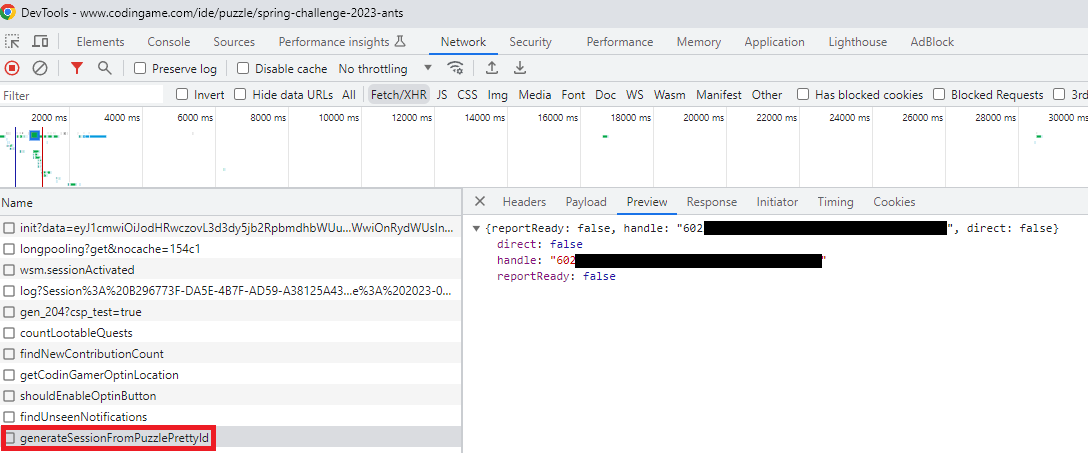Click the inspect element picker icon
This screenshot has height=453, width=1088.
pyautogui.click(x=13, y=42)
